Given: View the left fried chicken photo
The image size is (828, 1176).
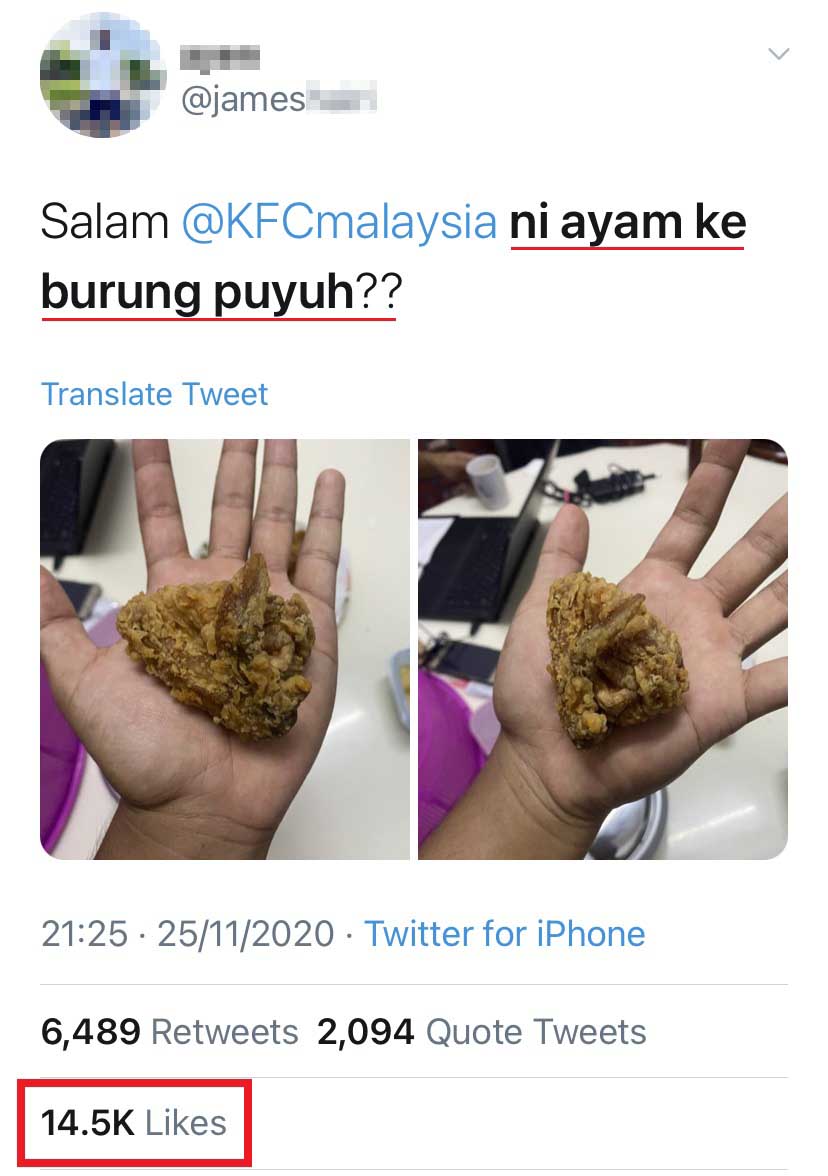Looking at the screenshot, I should pyautogui.click(x=225, y=650).
